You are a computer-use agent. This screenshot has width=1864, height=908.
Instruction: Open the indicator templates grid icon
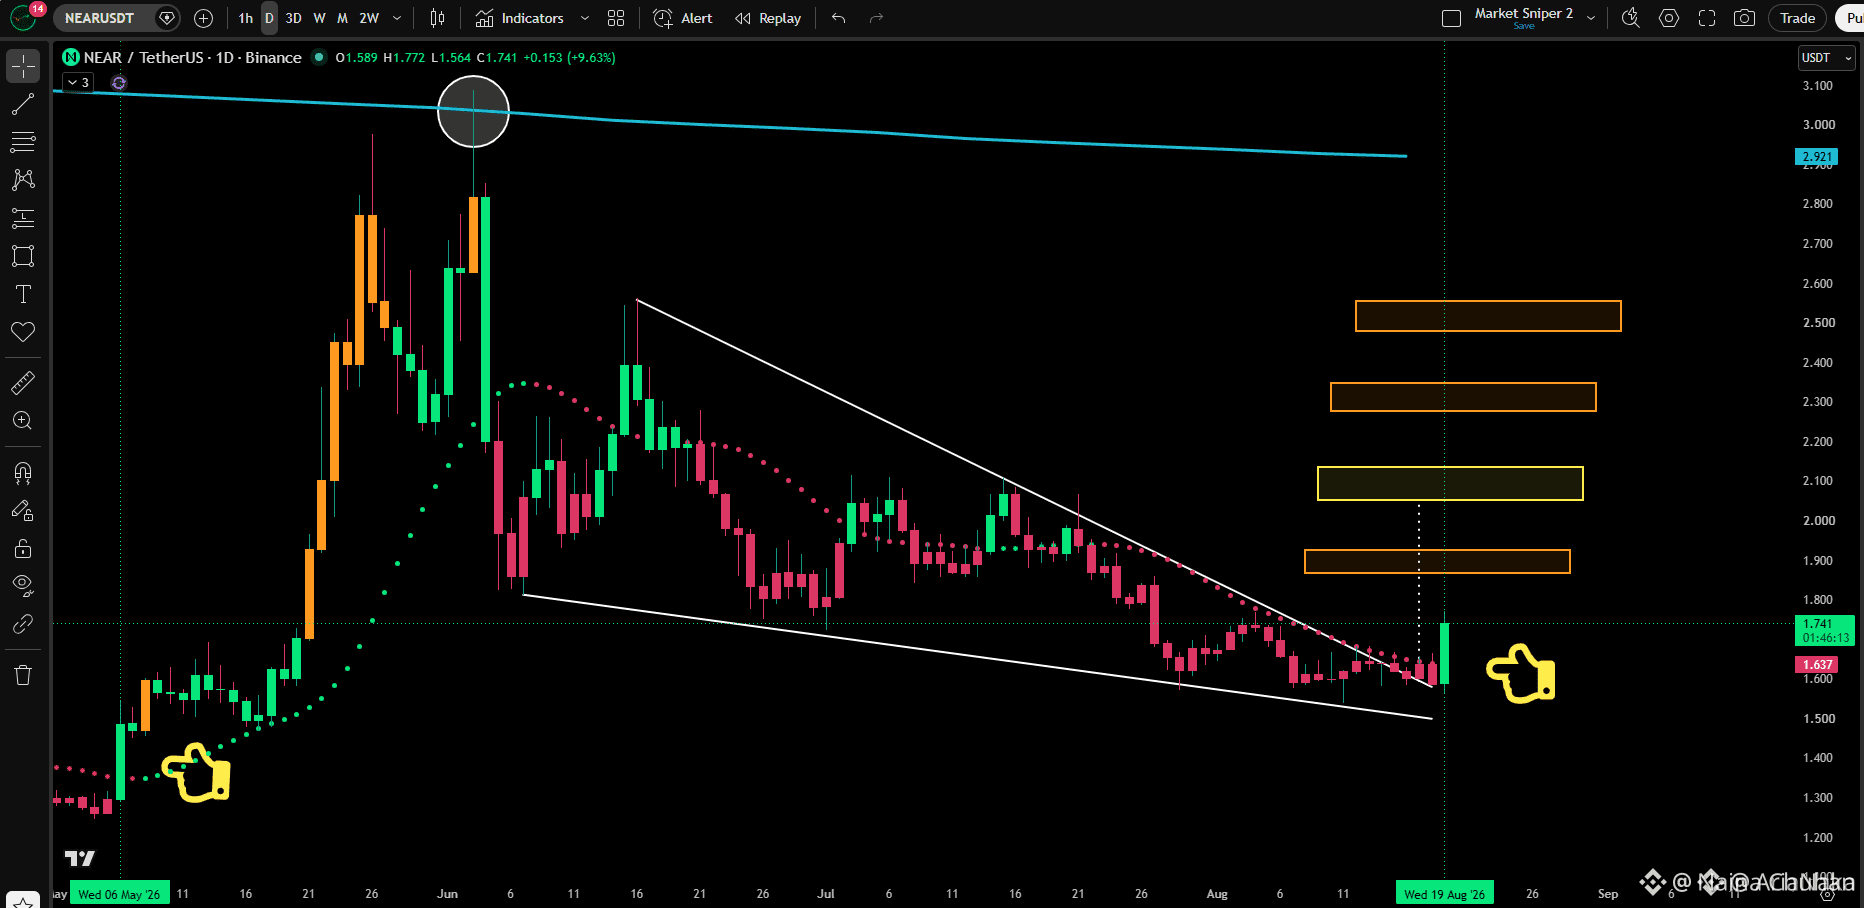coord(616,18)
